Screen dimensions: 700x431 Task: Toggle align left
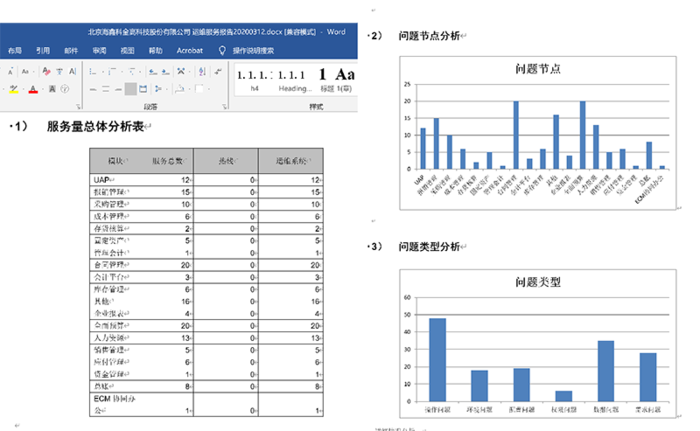[93, 89]
